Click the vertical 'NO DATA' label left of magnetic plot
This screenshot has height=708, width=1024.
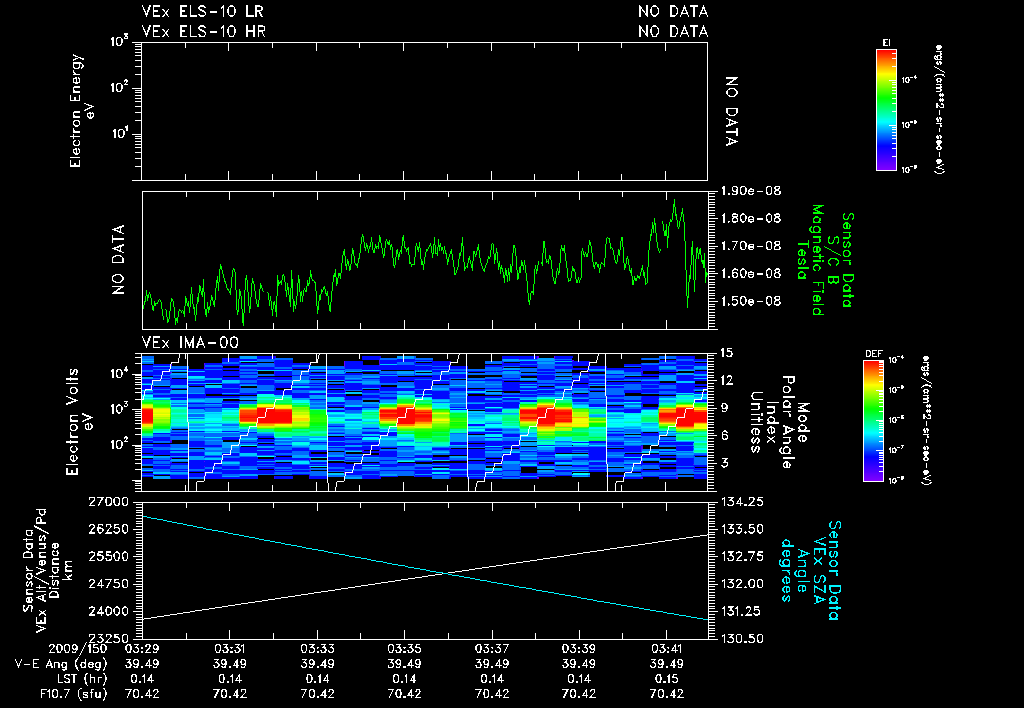118,260
